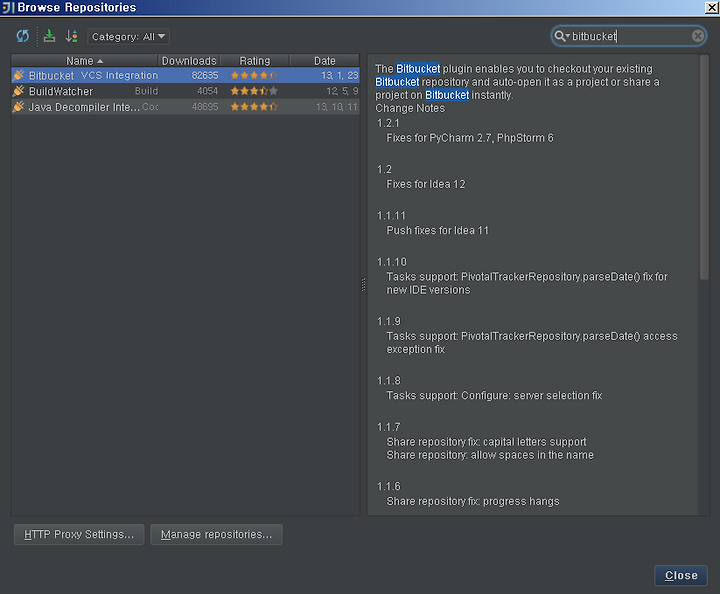Click into the plugin search field
Screen dimensions: 720x594
click(629, 36)
